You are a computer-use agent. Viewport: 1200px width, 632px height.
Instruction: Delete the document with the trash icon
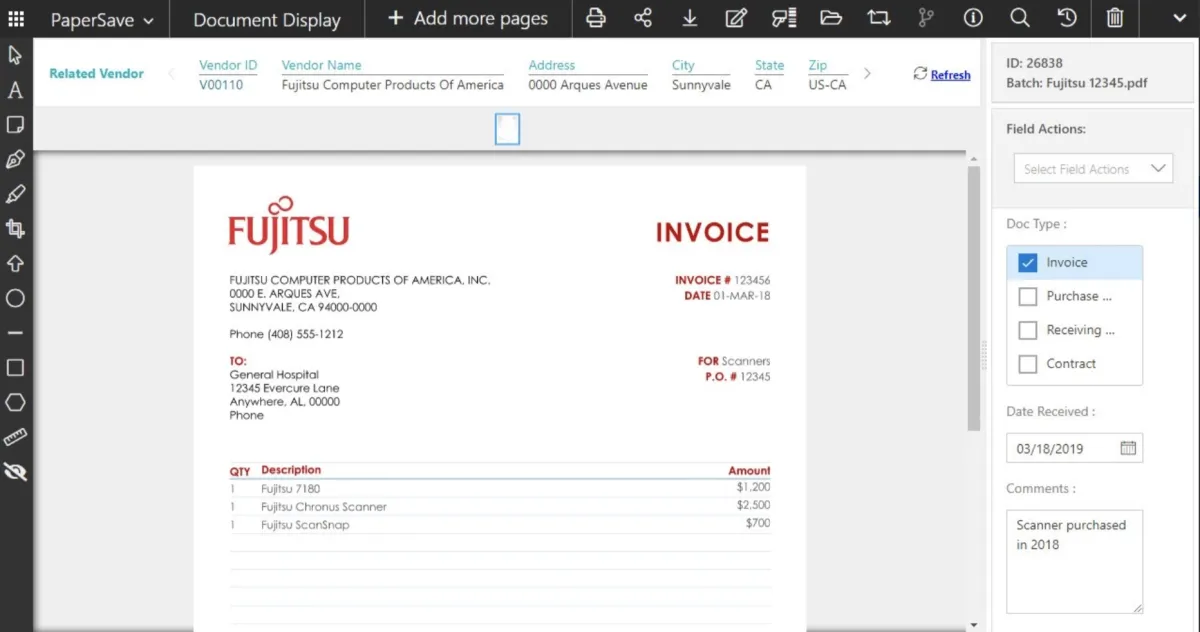click(x=1115, y=18)
